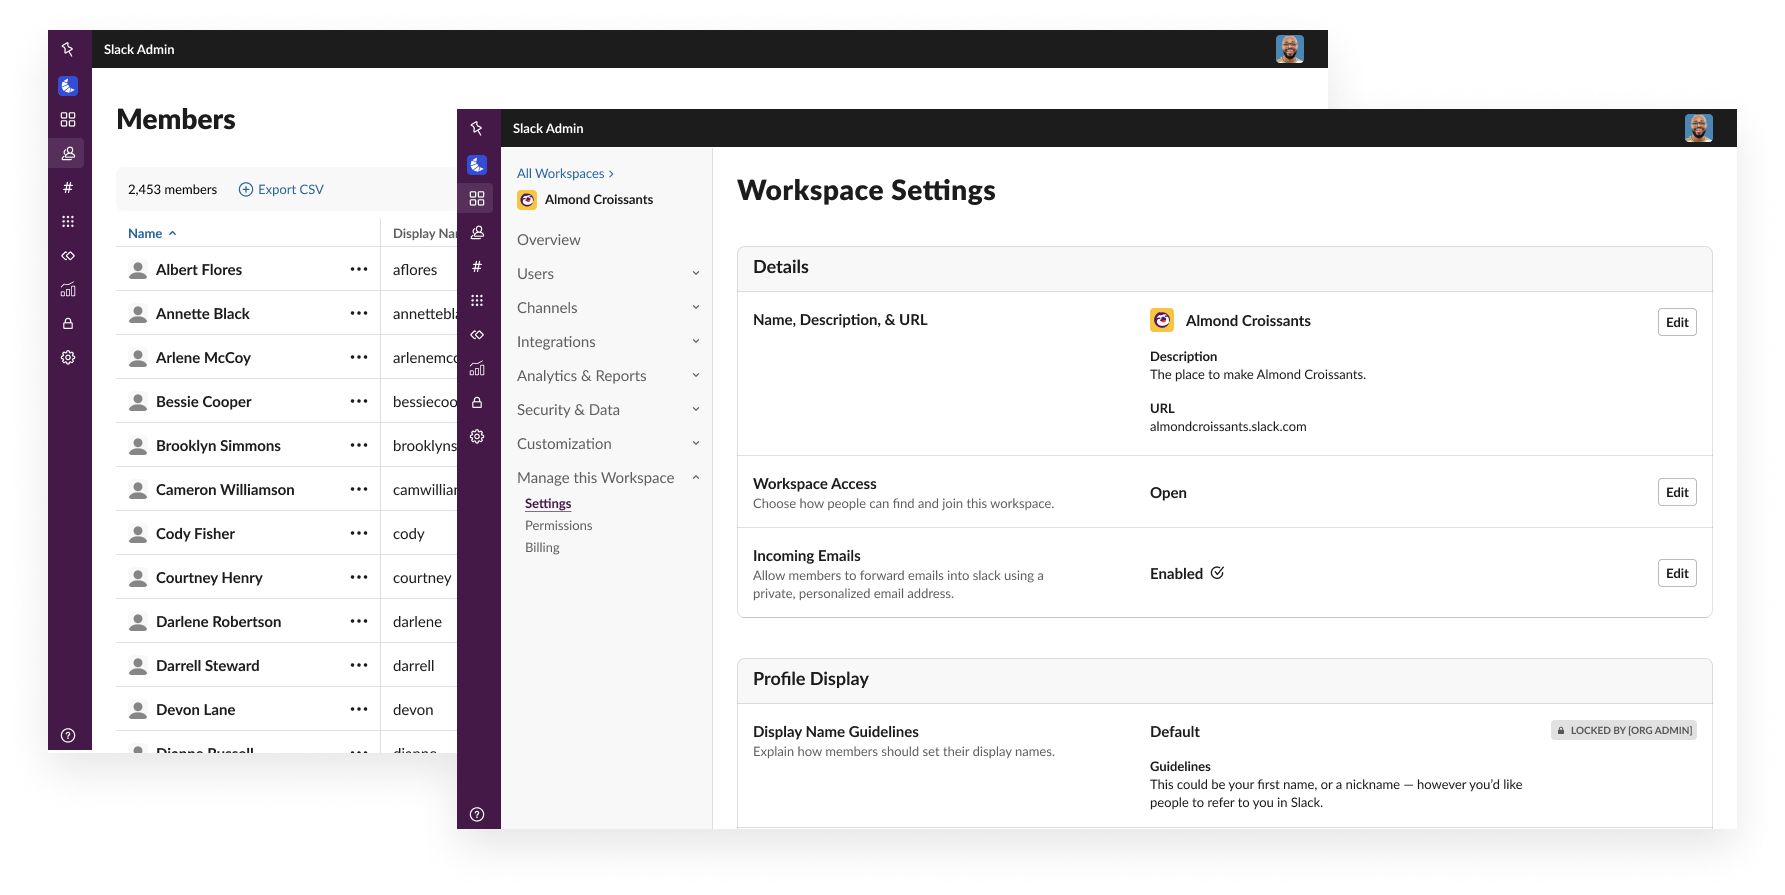Open more options for Bessie Cooper

coord(359,401)
